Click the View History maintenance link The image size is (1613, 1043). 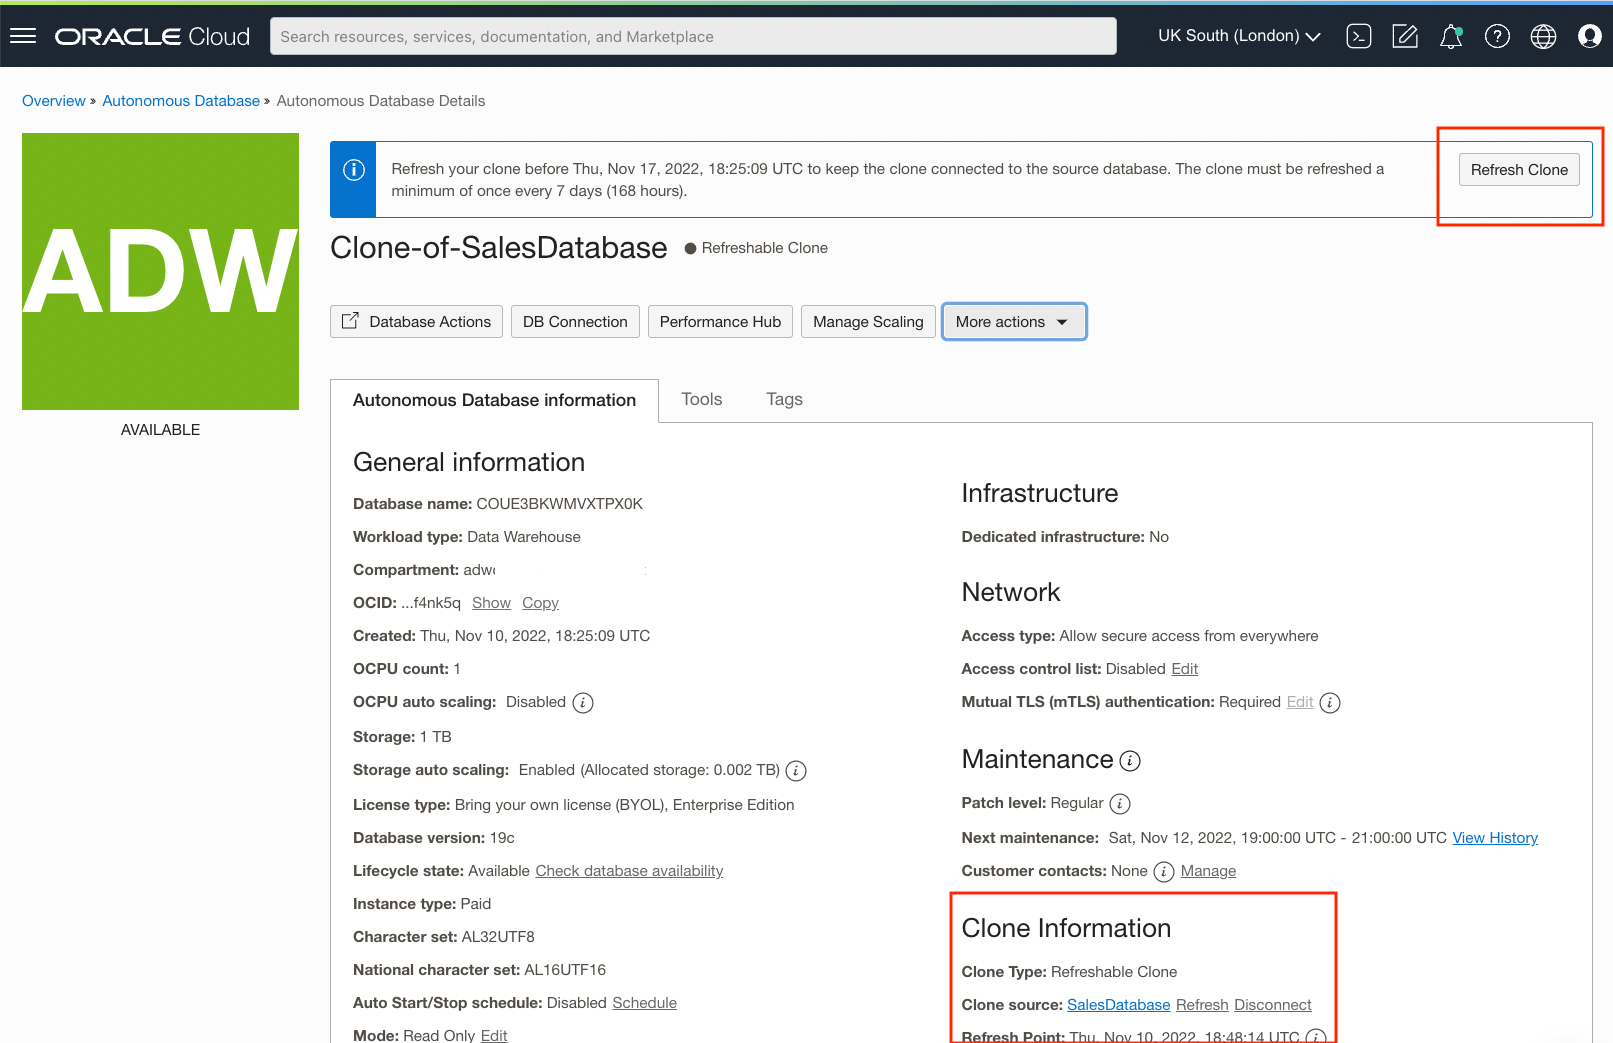pos(1495,838)
